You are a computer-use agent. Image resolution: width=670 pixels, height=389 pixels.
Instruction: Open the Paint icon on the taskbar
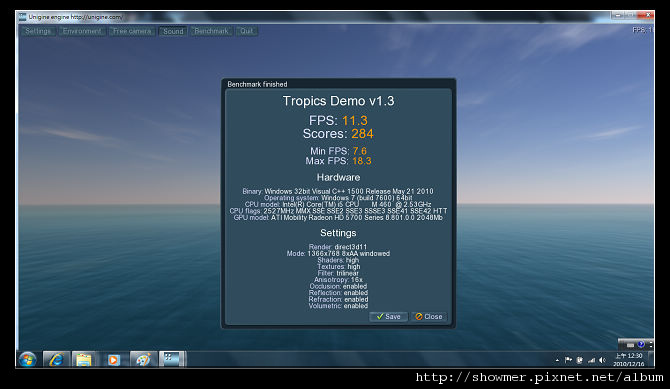(x=143, y=360)
